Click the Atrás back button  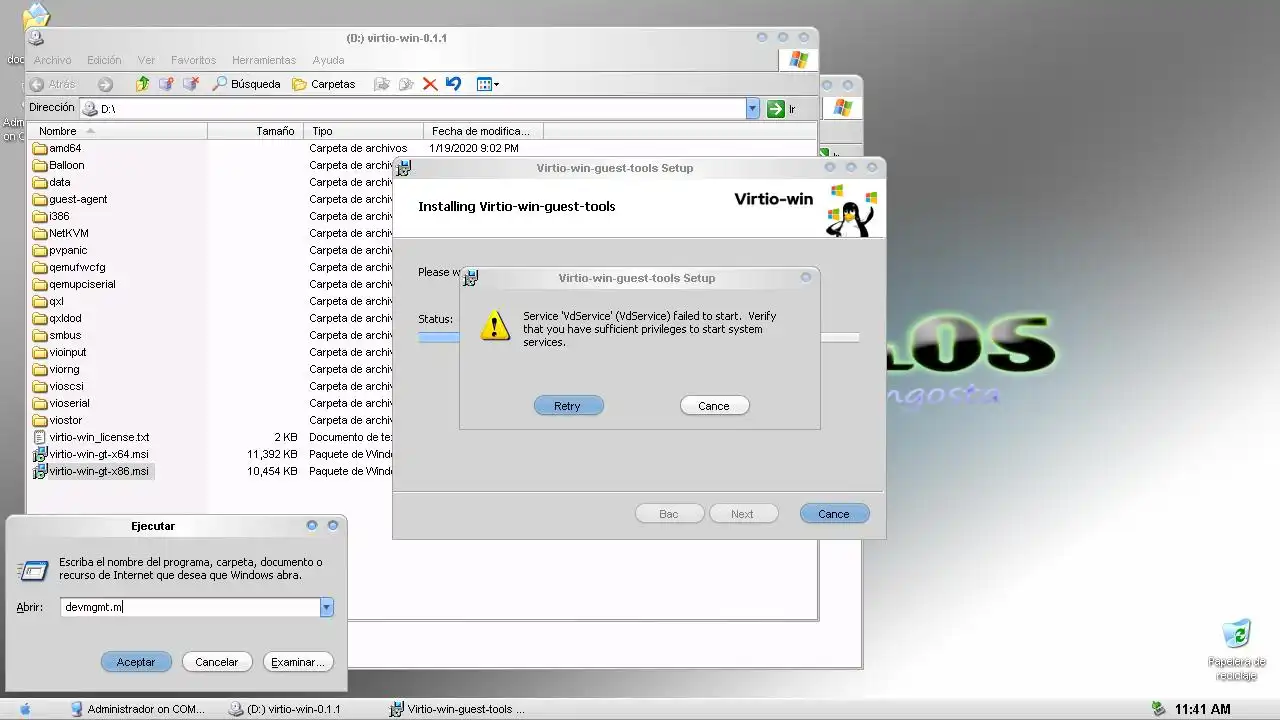tap(52, 84)
